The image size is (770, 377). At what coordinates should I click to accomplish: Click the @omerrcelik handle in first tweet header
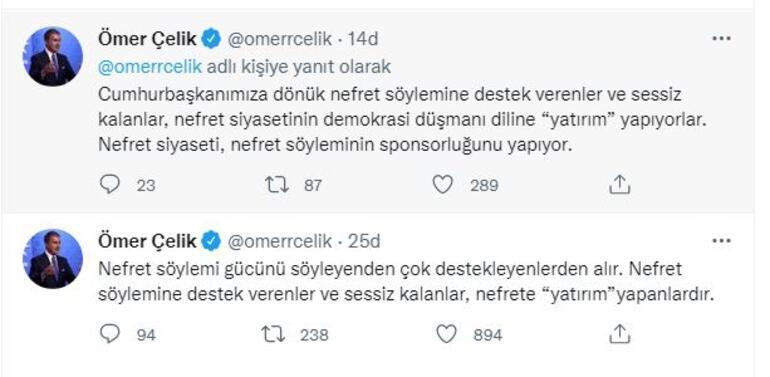click(279, 39)
